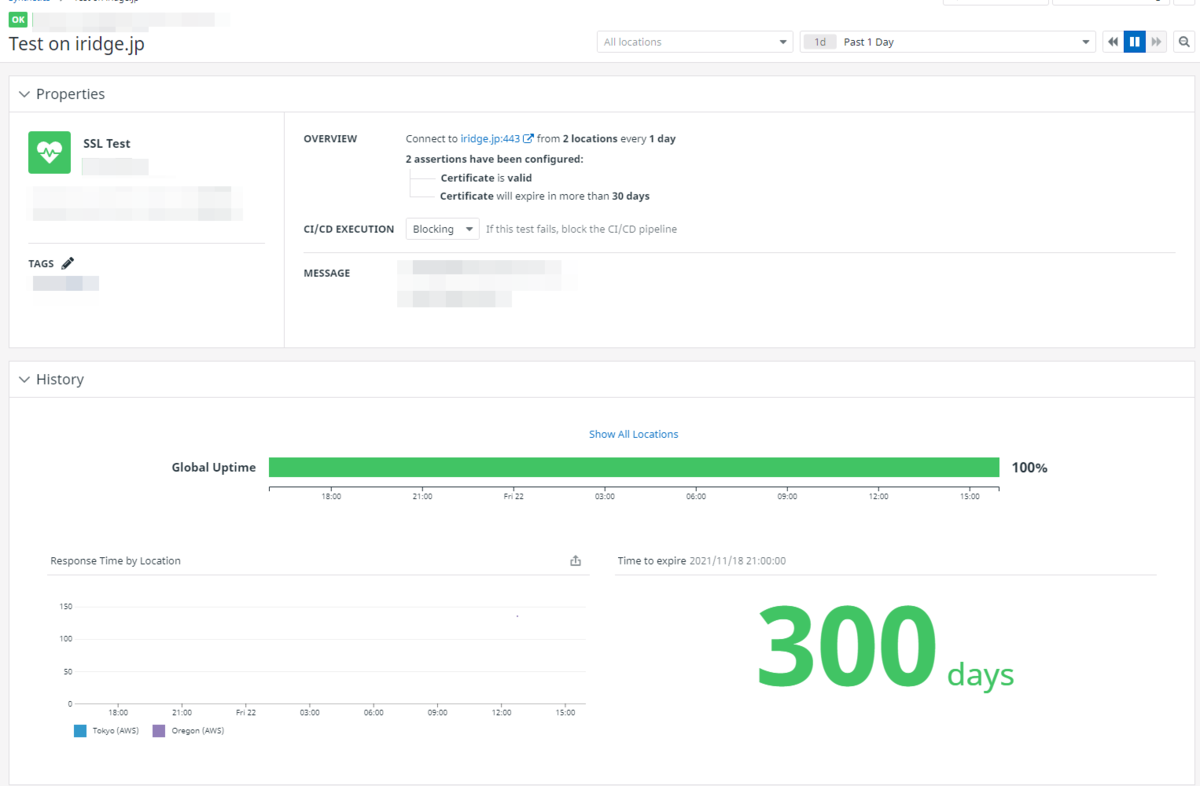Viewport: 1200px width, 786px height.
Task: Edit tags with the pencil icon
Action: pyautogui.click(x=68, y=263)
